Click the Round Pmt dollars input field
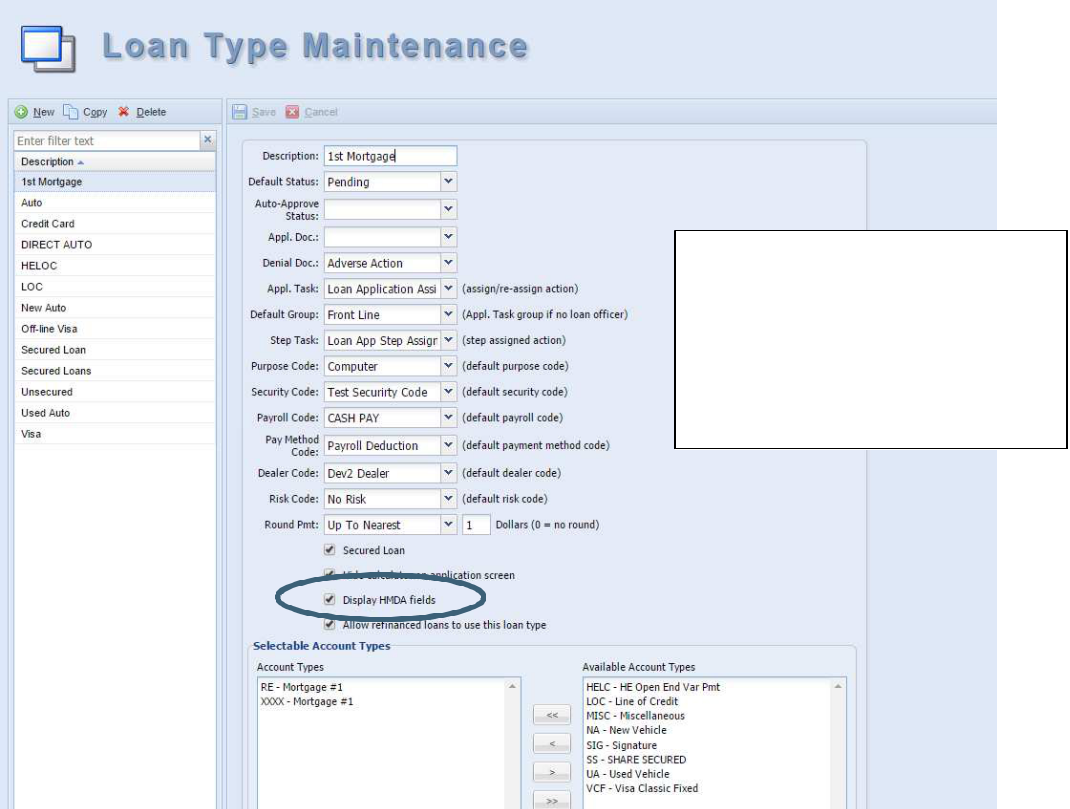1070x809 pixels. (x=476, y=525)
